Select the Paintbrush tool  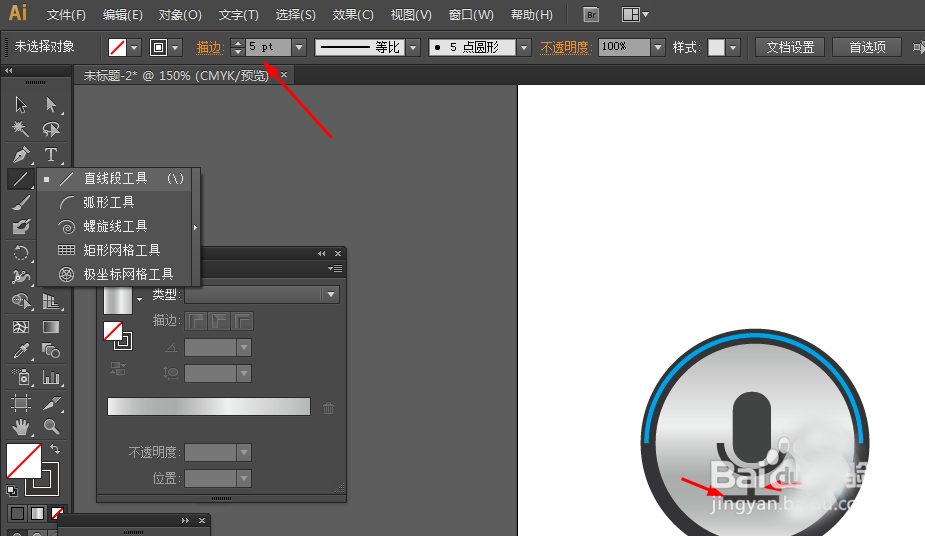21,203
